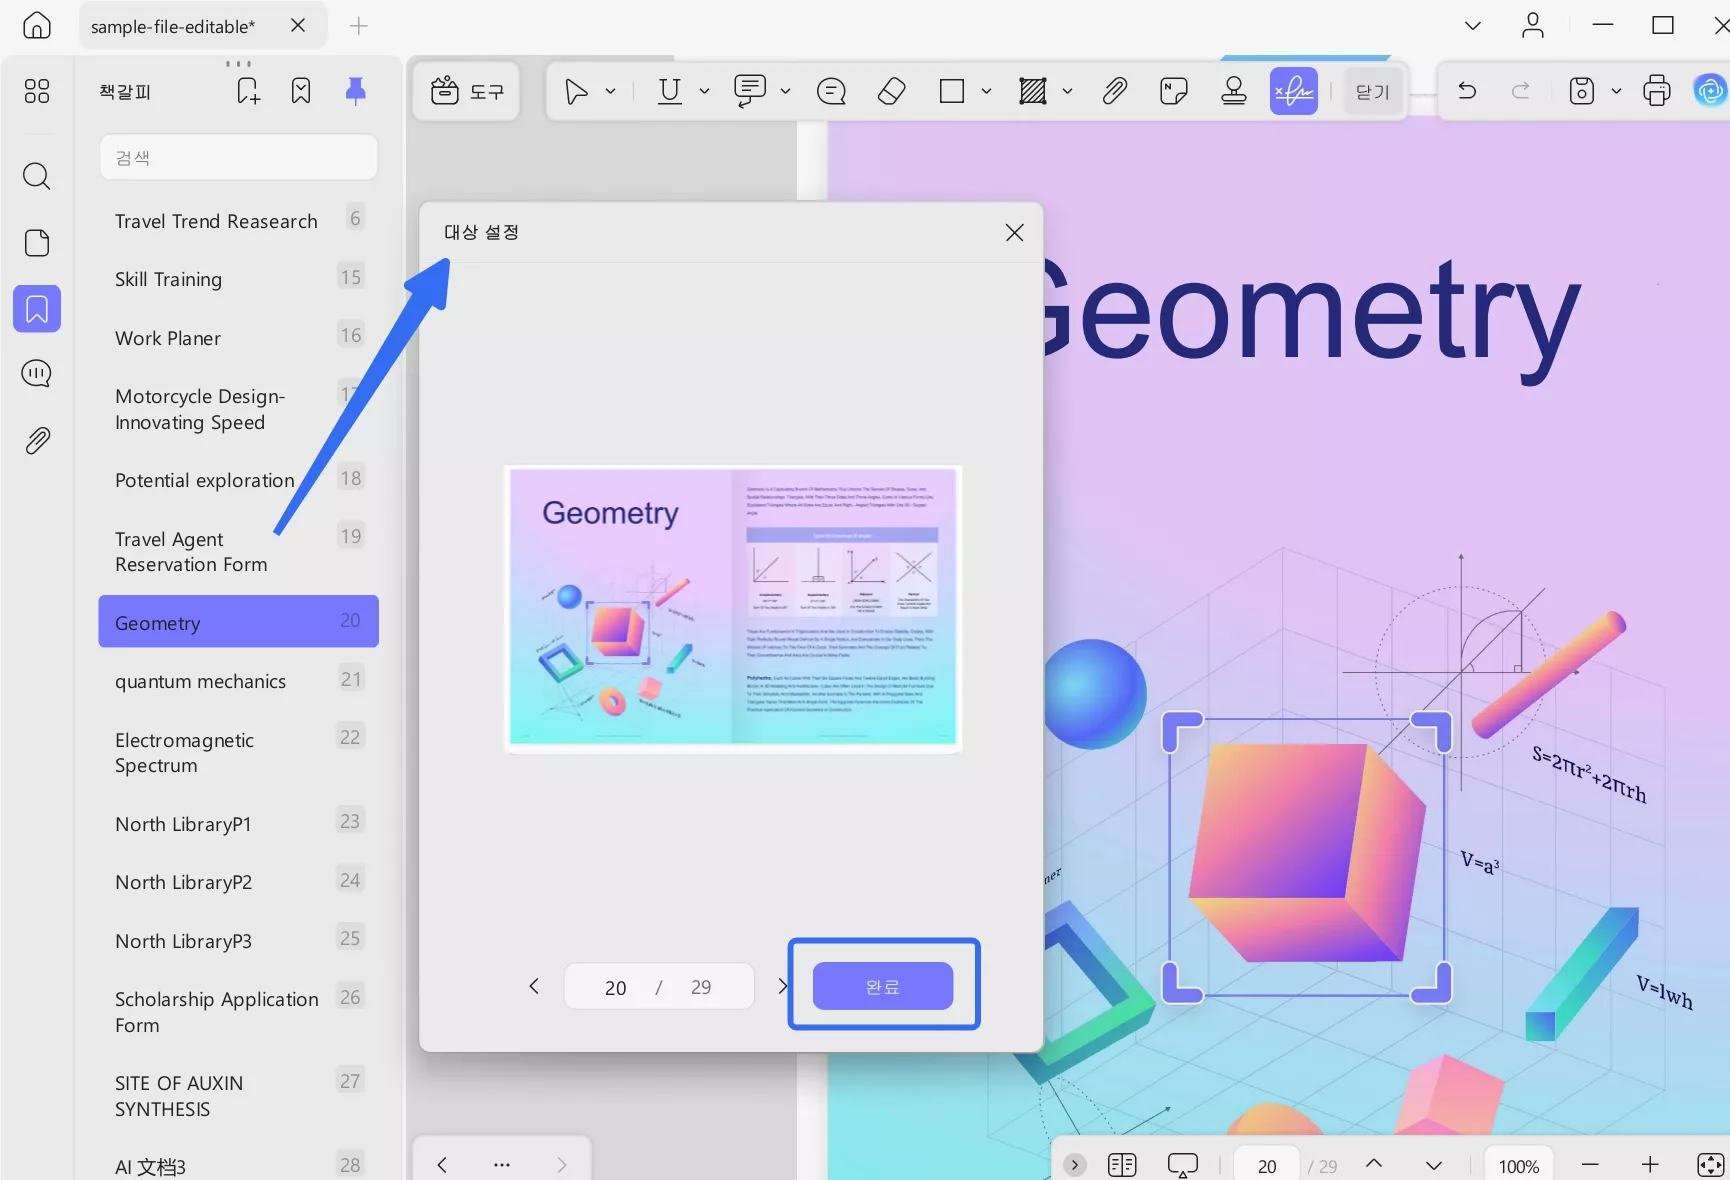Open the search panel in the sidebar
This screenshot has height=1180, width=1730.
coord(37,176)
